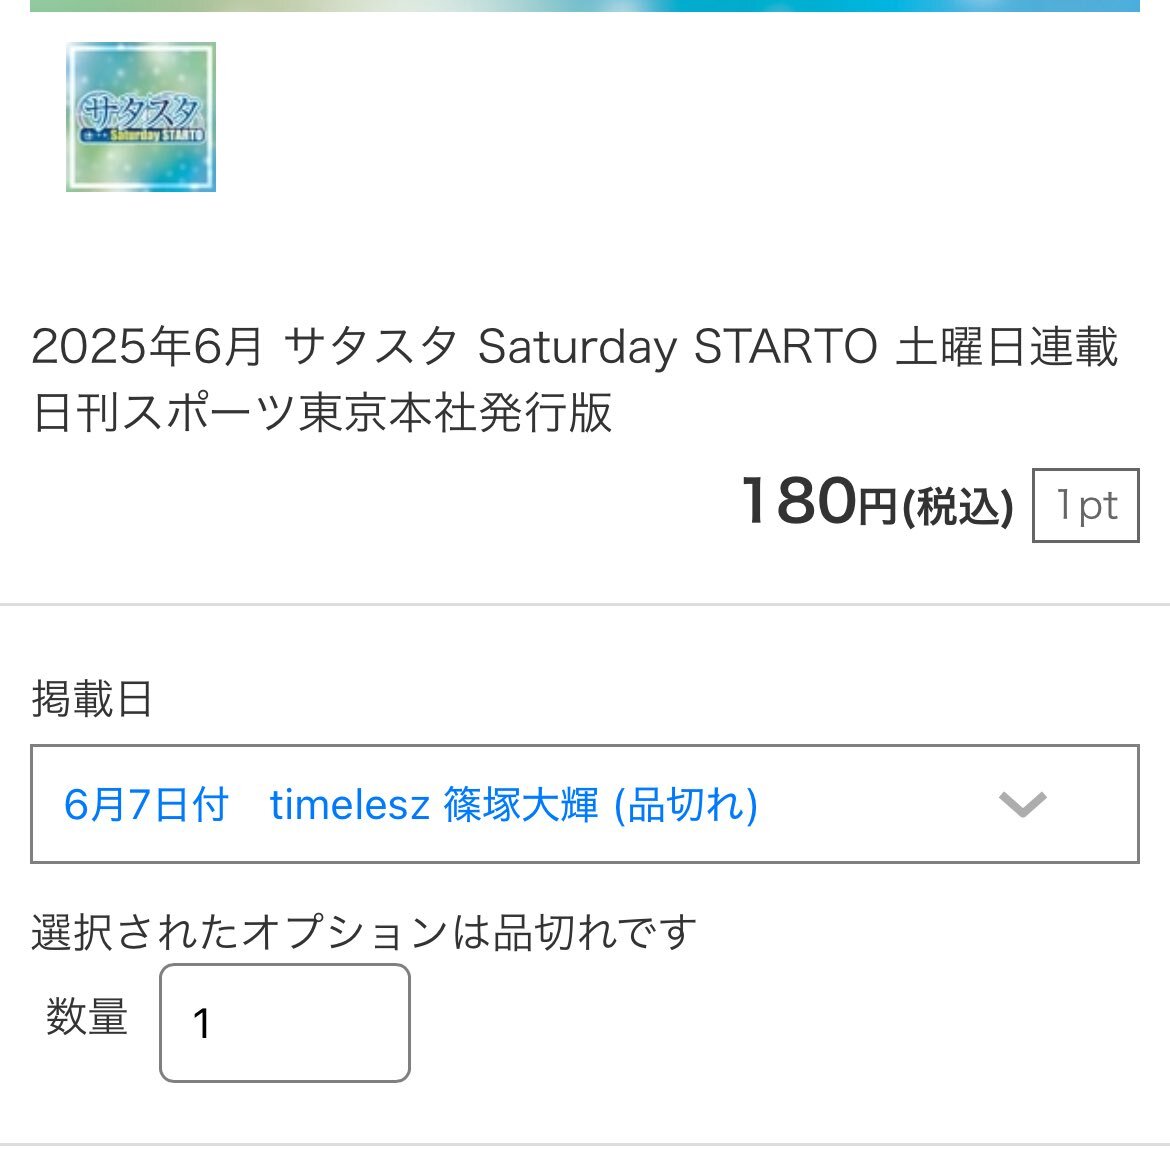Click the 掲載日 field label
The image size is (1170, 1149).
pos(92,699)
